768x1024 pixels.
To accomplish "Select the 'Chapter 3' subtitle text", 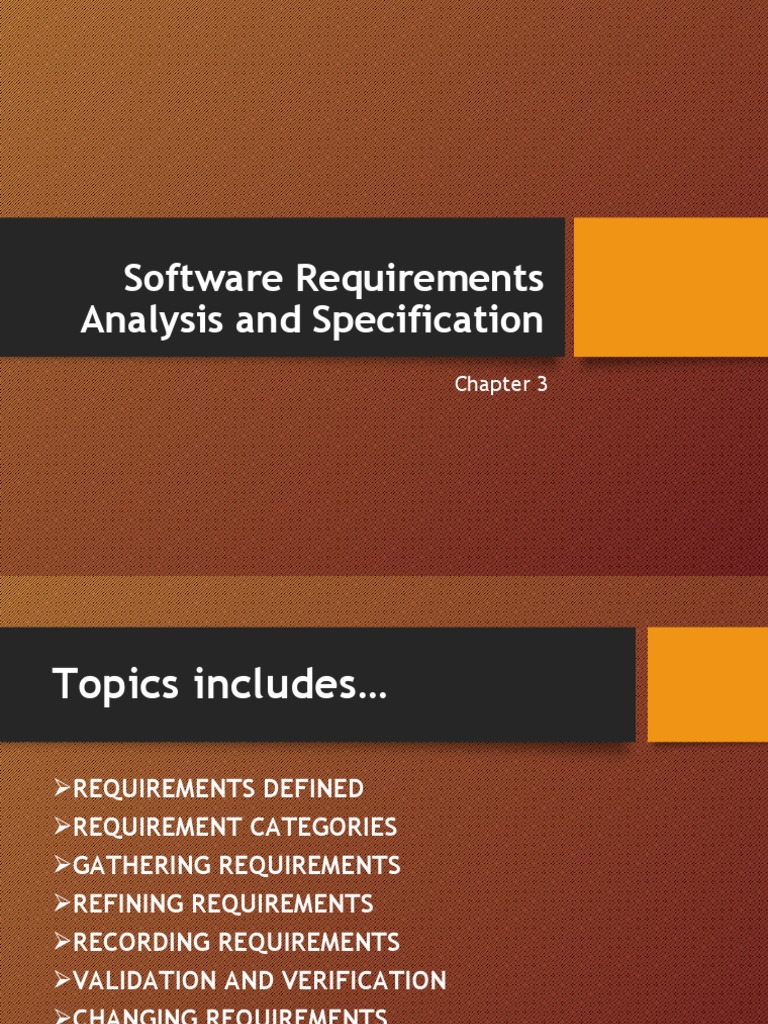I will click(501, 384).
